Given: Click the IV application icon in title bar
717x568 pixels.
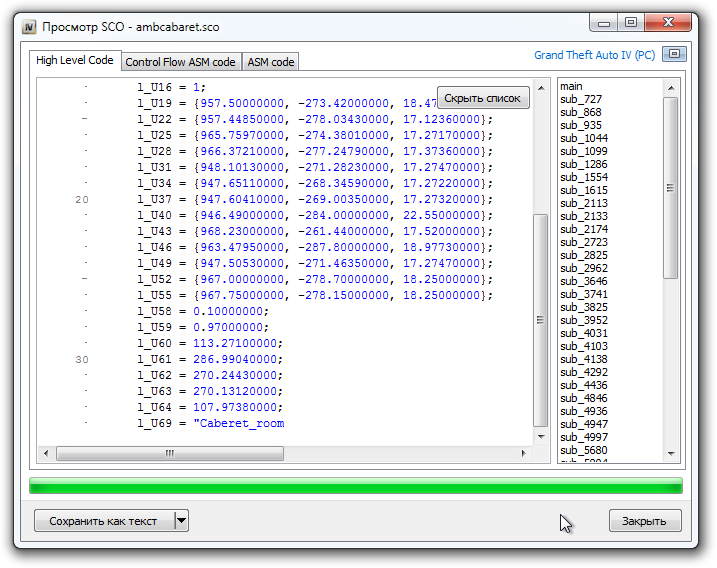Looking at the screenshot, I should (27, 25).
